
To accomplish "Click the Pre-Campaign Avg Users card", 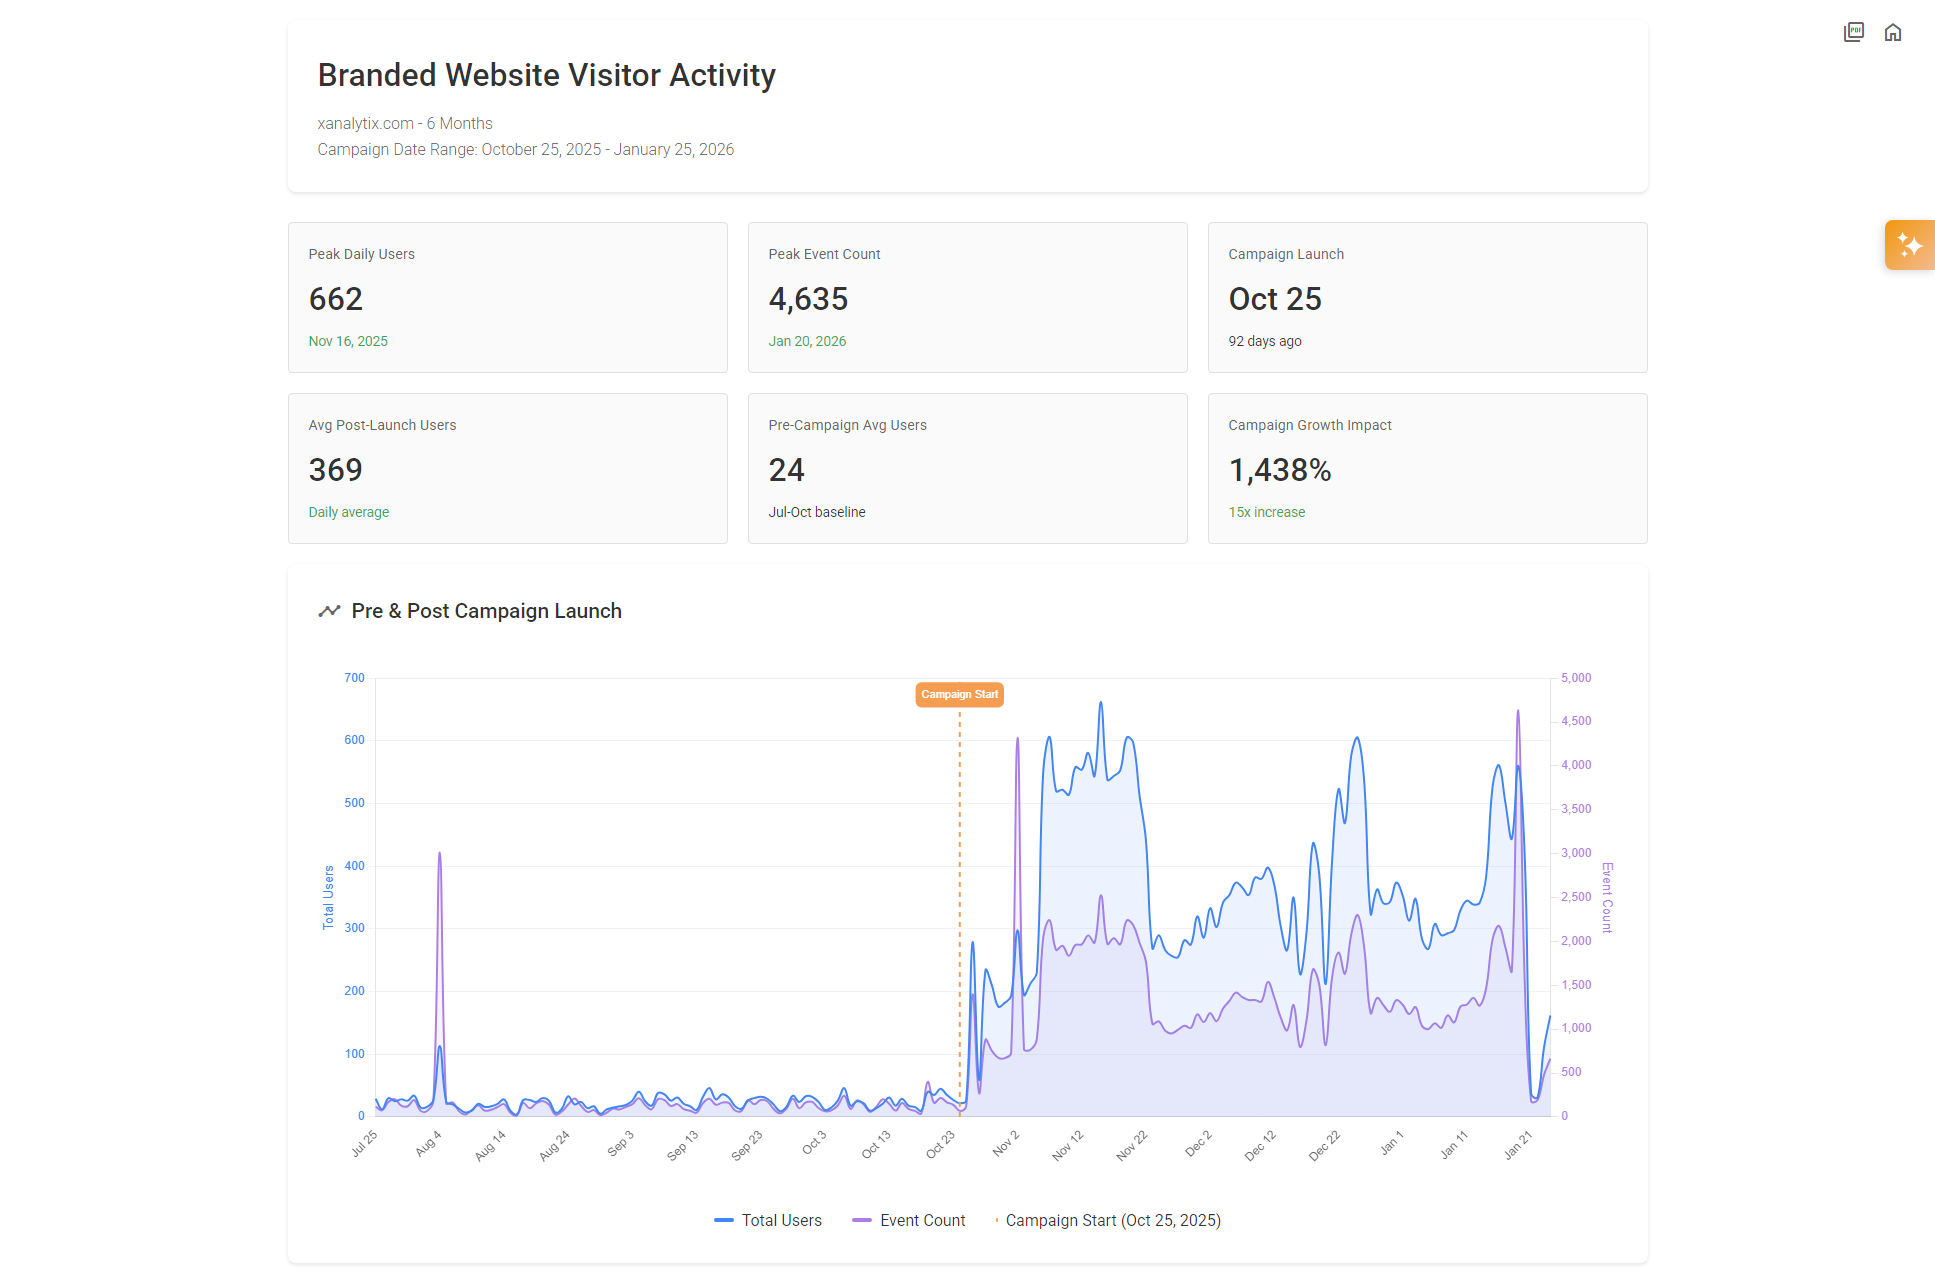I will point(967,468).
